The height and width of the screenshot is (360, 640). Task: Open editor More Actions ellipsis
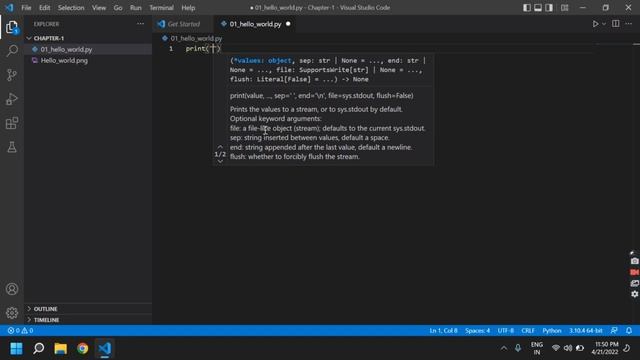629,24
